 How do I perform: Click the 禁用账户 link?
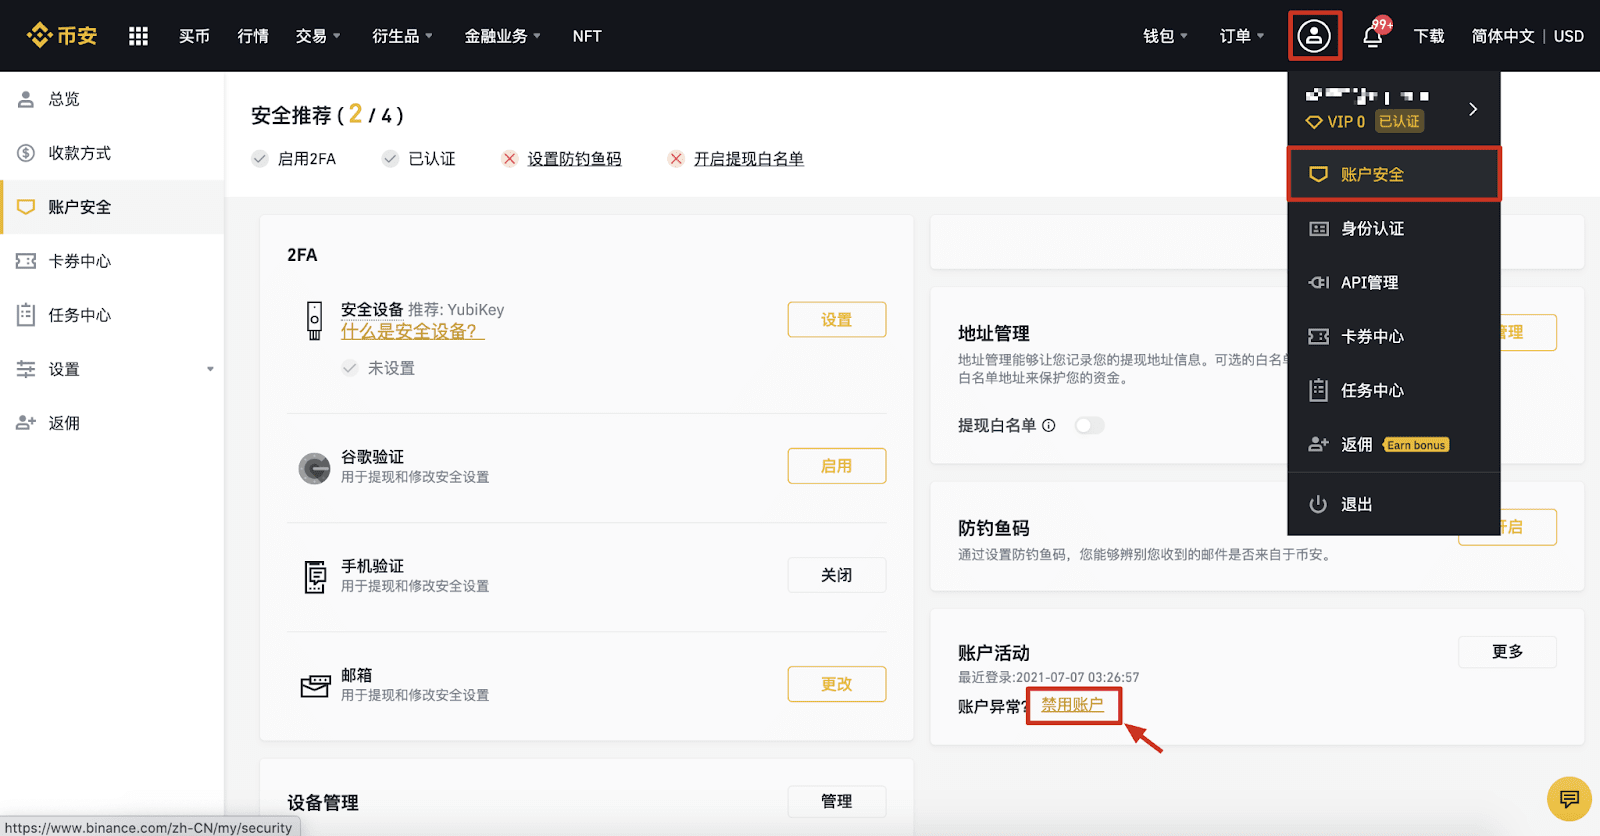point(1073,705)
